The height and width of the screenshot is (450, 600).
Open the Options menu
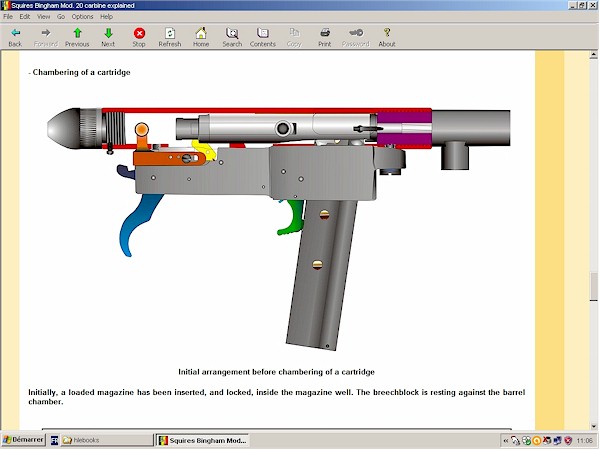82,16
